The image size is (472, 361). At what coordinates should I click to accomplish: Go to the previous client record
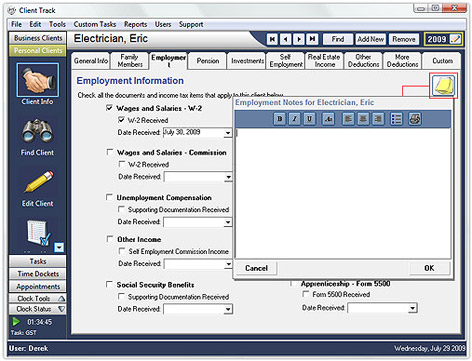coord(286,39)
